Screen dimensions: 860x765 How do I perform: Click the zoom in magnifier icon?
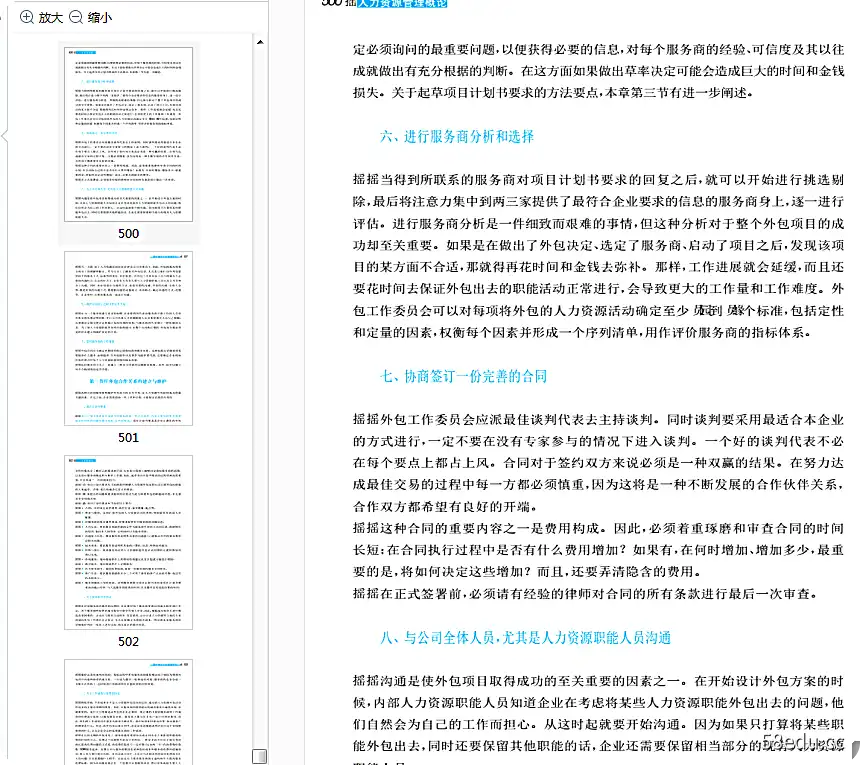pyautogui.click(x=27, y=17)
